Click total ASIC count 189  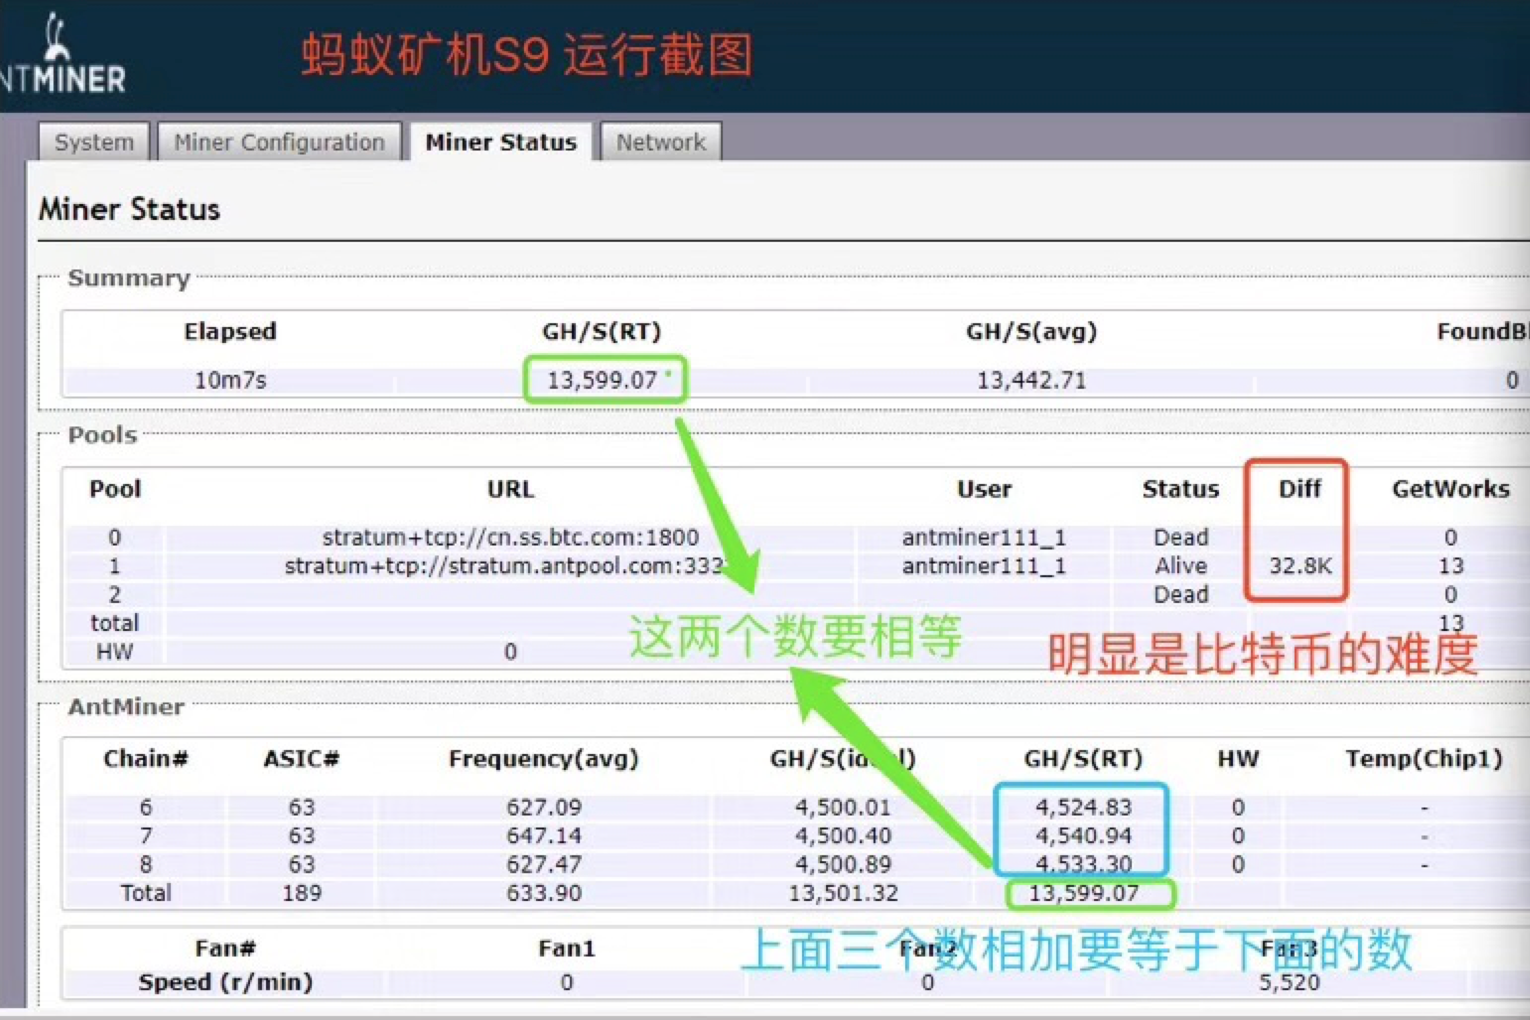point(301,893)
